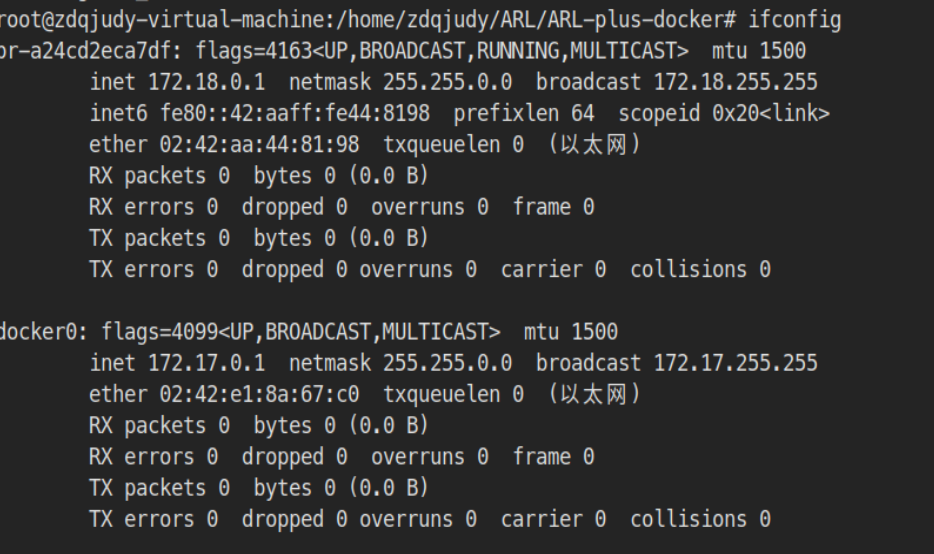934x554 pixels.
Task: Click docker0 mtu 1500 value
Action: 571,332
